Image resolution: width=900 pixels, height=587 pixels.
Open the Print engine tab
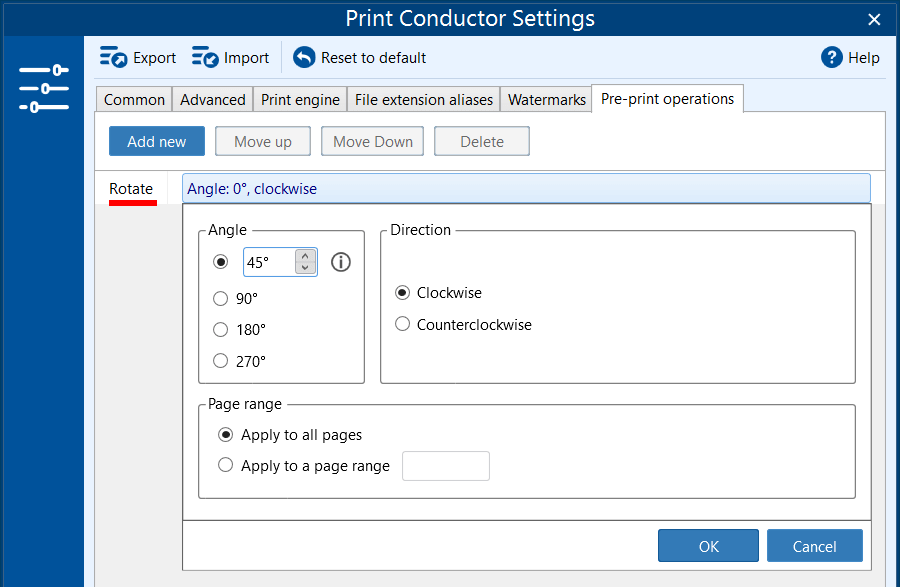coord(301,100)
